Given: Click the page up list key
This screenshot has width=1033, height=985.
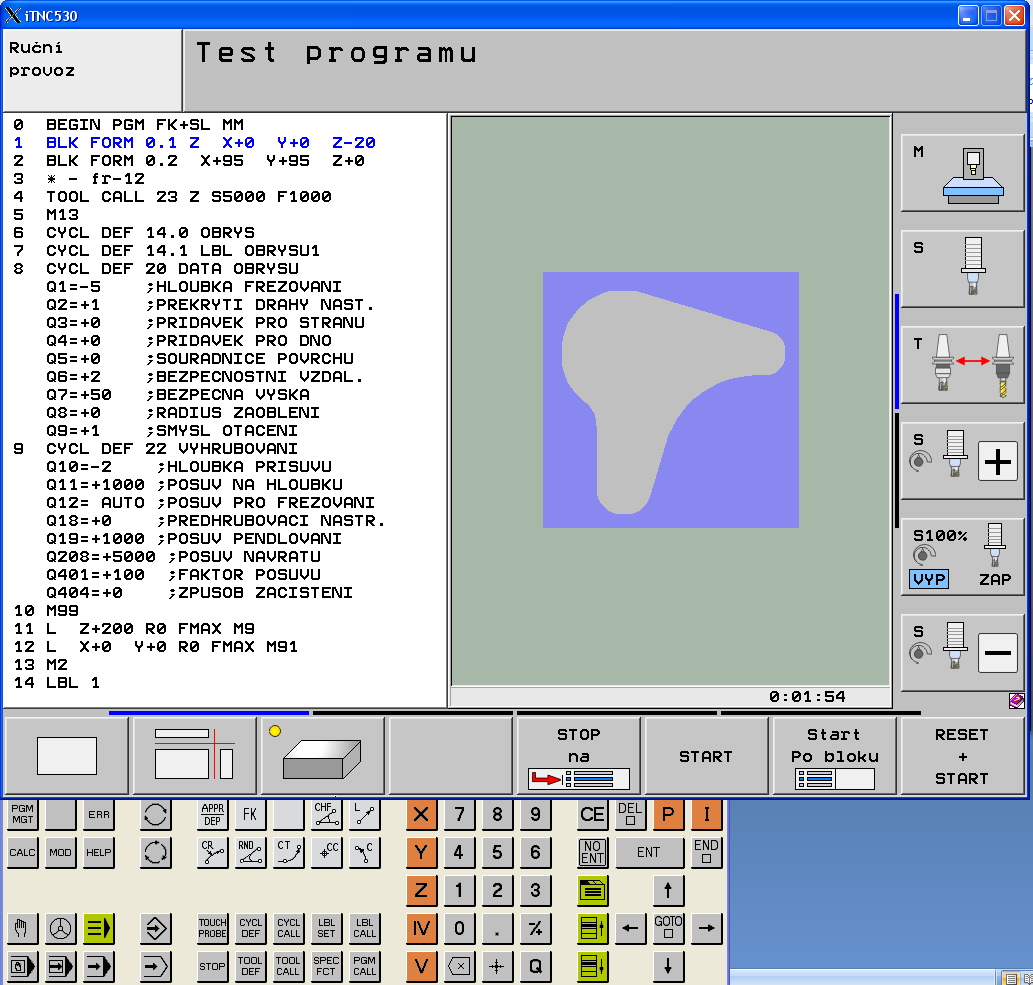Looking at the screenshot, I should (592, 928).
